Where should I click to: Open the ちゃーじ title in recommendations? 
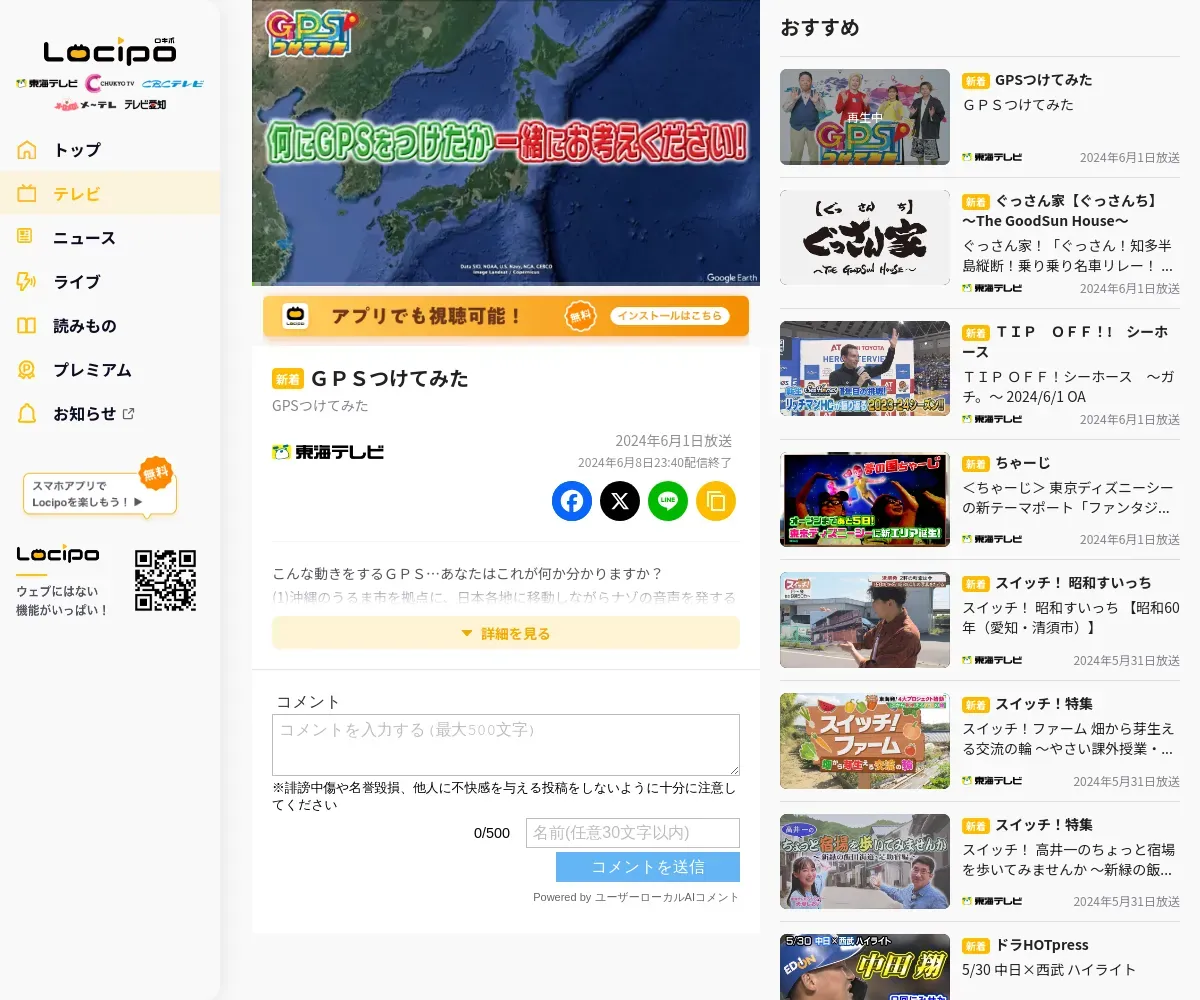click(x=1023, y=463)
